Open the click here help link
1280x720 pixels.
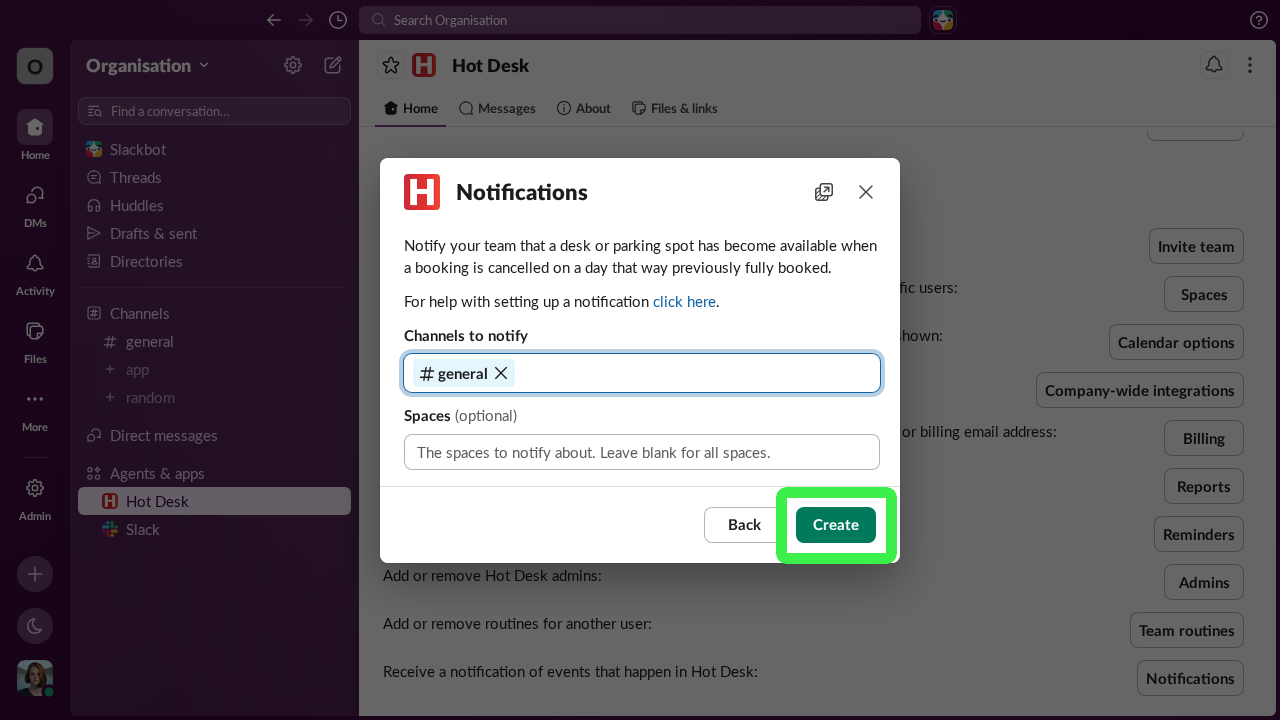pyautogui.click(x=684, y=301)
